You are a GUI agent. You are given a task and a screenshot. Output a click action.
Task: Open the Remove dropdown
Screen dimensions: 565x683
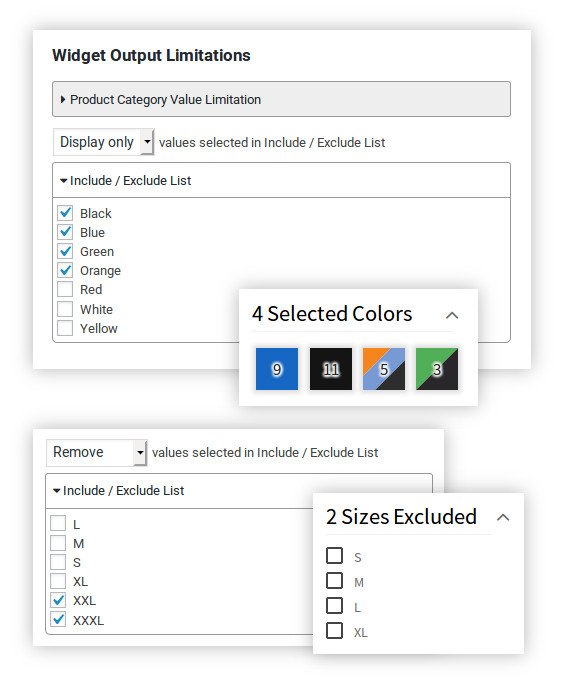pyautogui.click(x=96, y=453)
